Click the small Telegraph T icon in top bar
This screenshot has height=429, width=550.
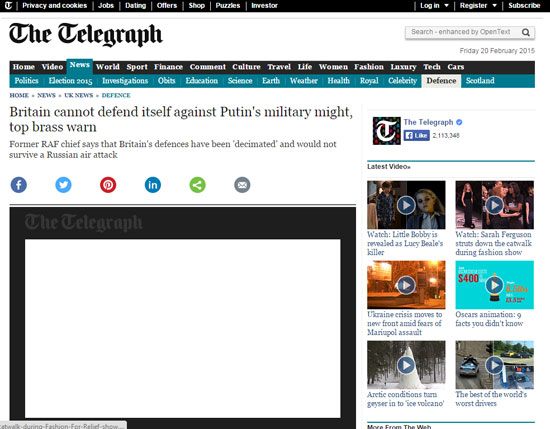point(8,5)
